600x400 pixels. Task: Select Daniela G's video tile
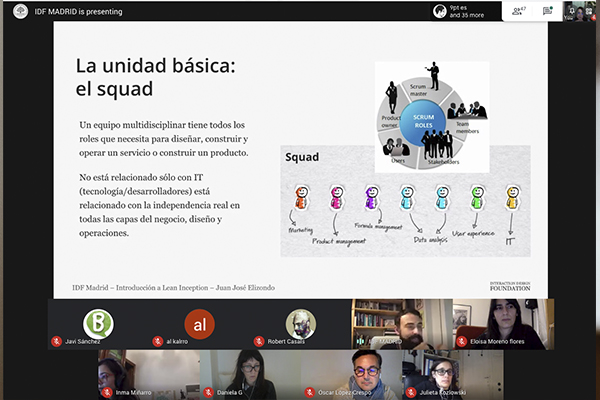249,374
